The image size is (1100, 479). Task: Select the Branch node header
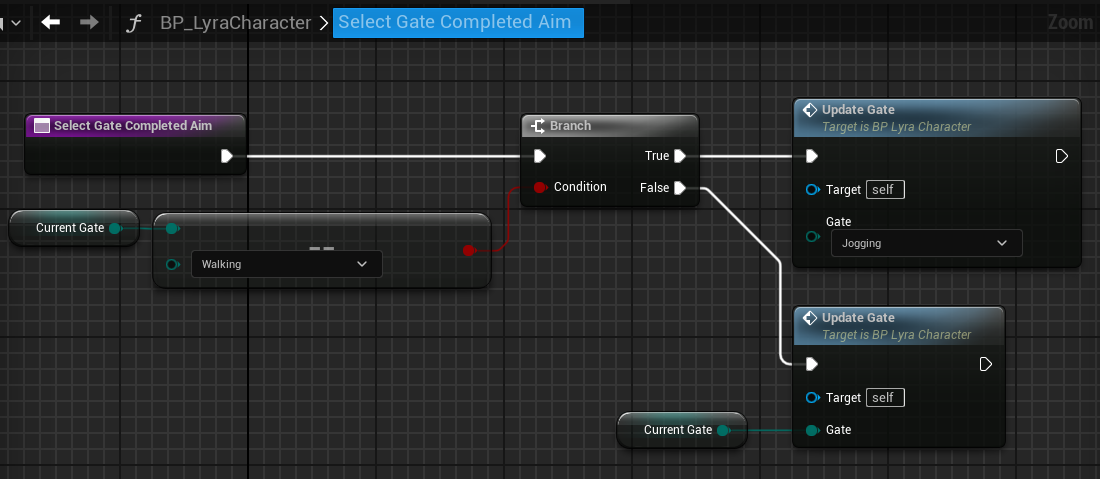[x=610, y=126]
